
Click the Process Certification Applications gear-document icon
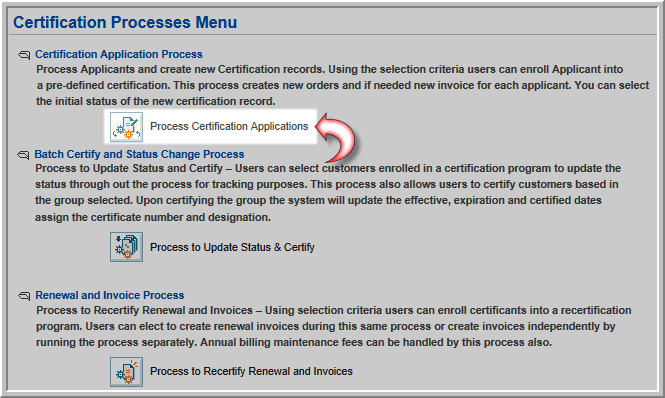[x=126, y=127]
